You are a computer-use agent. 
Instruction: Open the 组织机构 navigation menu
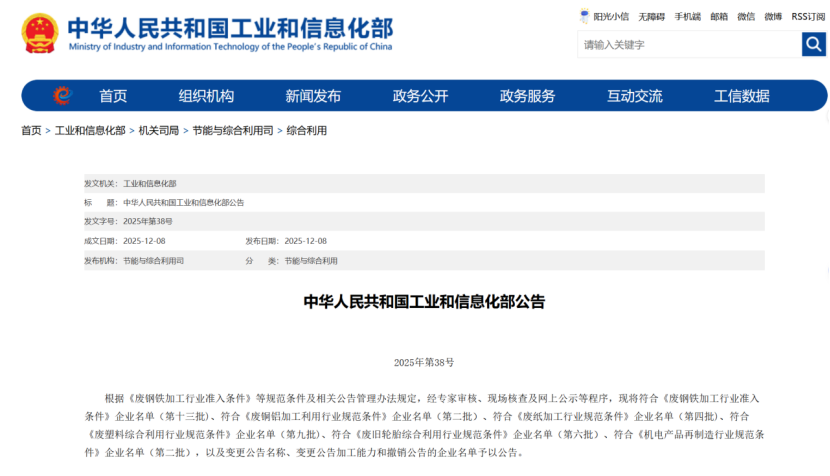point(206,96)
